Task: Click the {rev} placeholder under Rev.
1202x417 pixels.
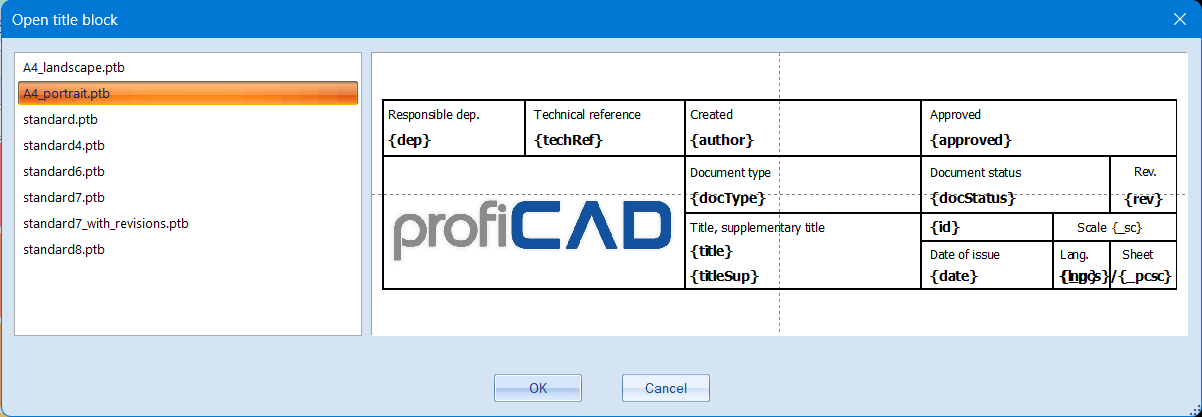Action: 1143,198
